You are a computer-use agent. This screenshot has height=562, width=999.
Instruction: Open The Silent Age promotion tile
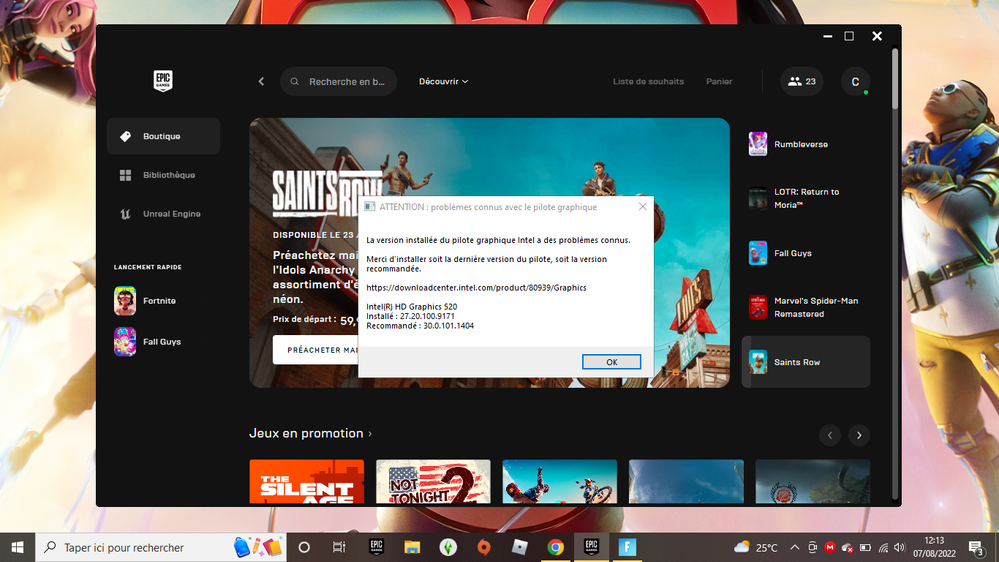click(x=306, y=482)
